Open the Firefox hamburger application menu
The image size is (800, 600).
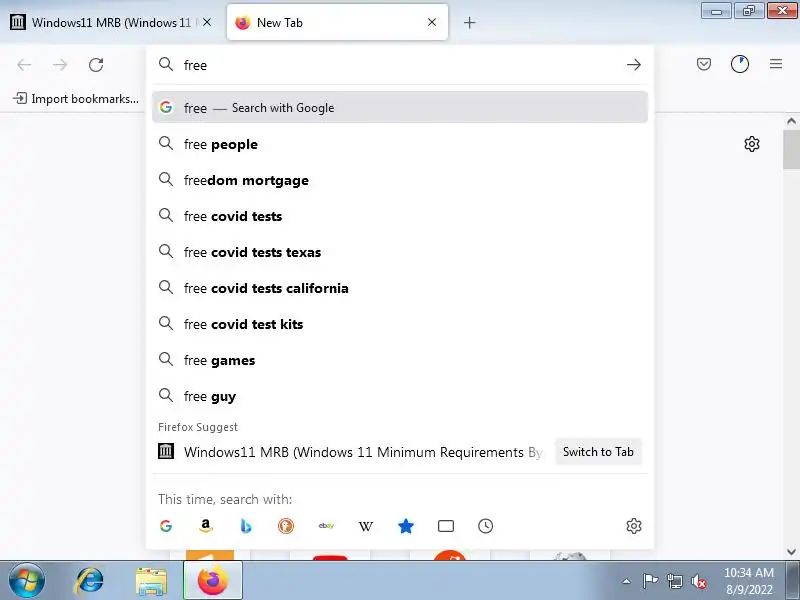pos(776,64)
